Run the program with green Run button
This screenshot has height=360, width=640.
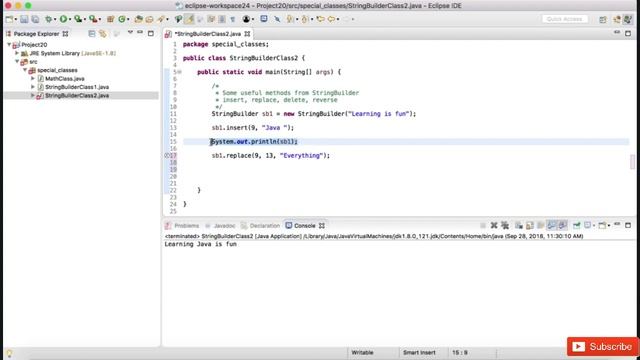click(63, 19)
